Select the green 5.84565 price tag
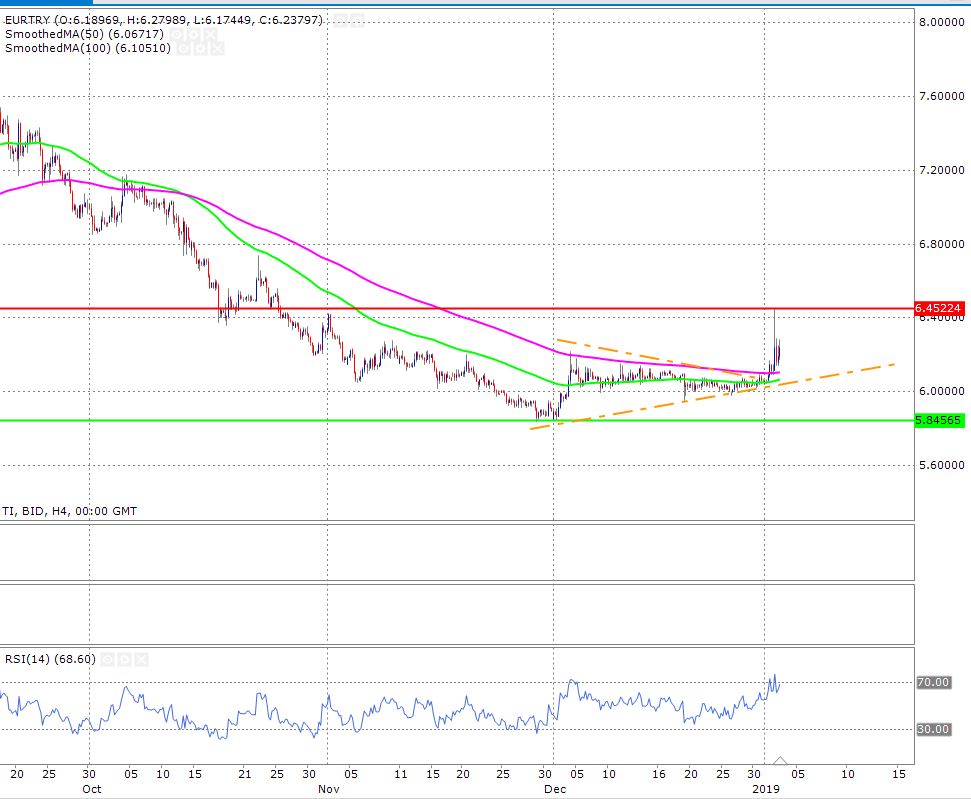Viewport: 971px width, 799px height. coord(939,421)
